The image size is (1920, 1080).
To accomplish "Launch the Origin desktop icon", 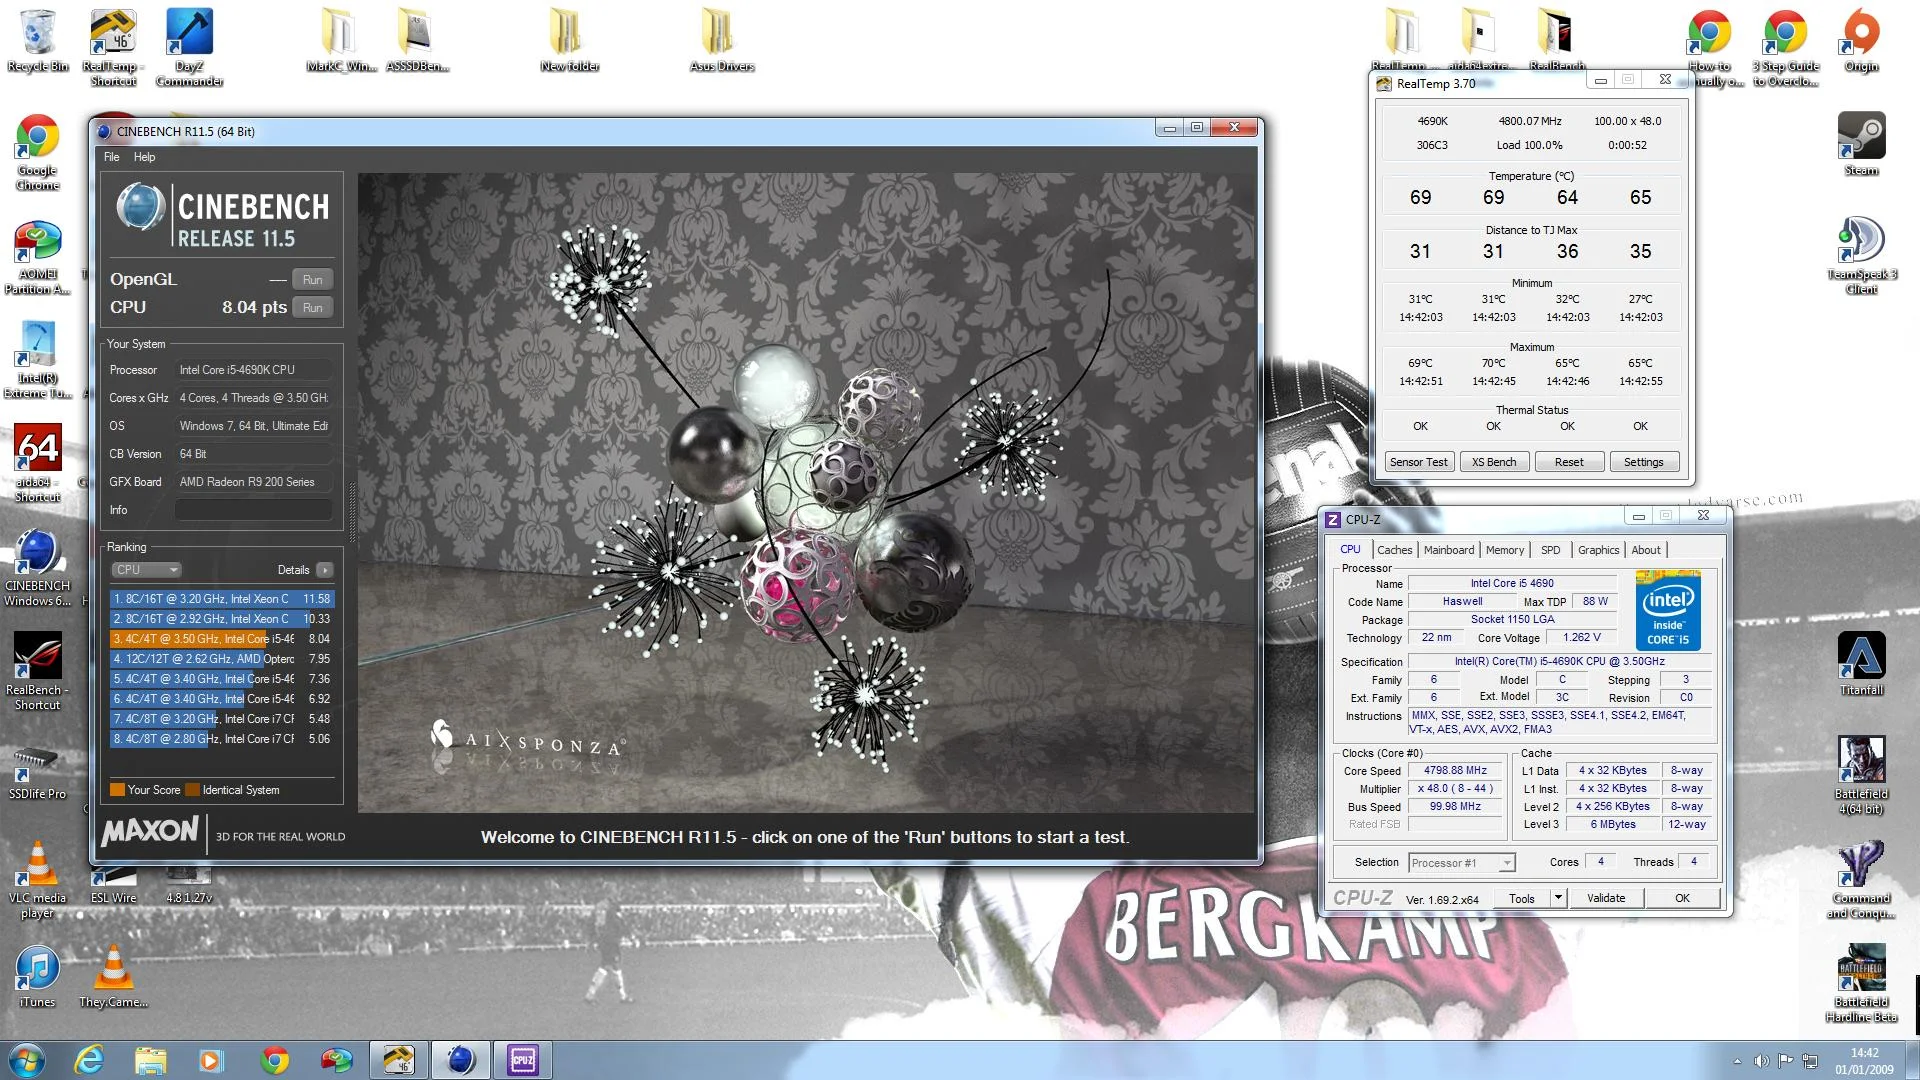I will coord(1860,40).
